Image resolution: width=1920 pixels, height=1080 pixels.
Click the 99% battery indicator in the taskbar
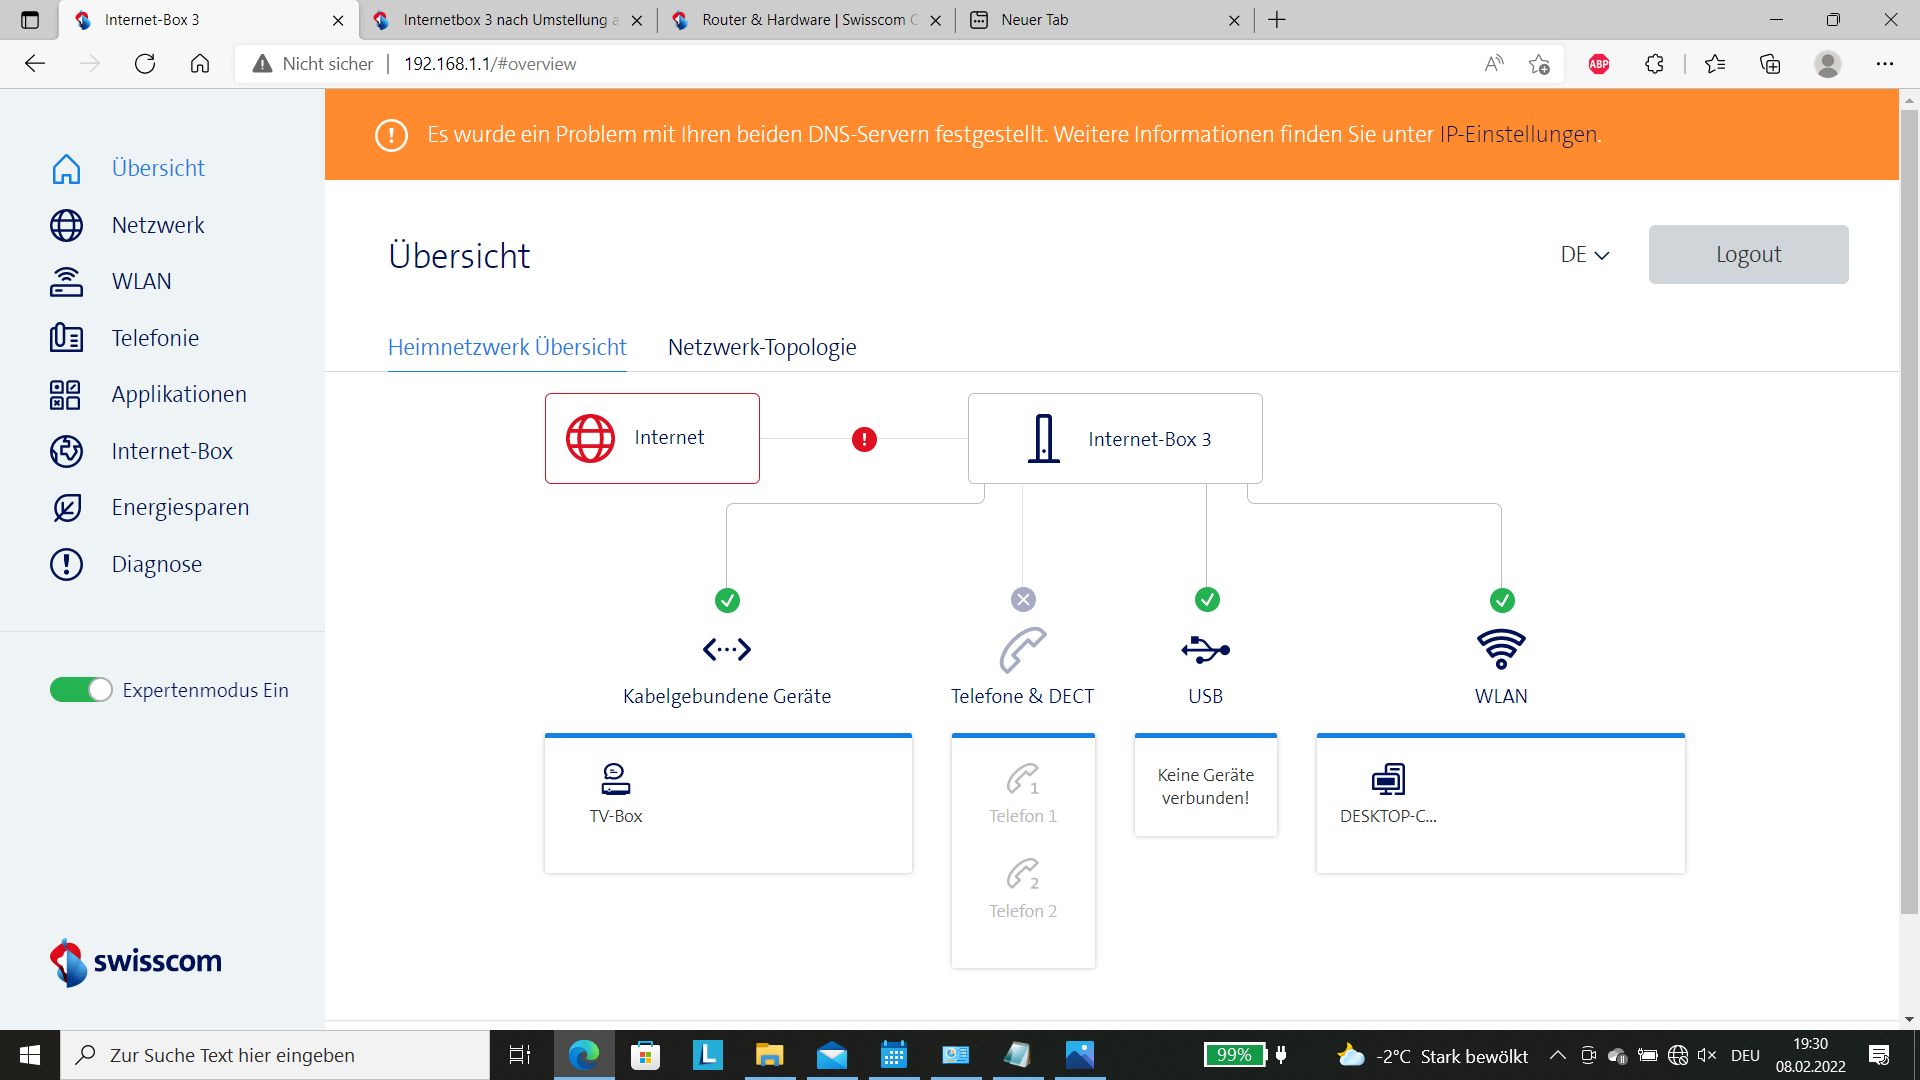[1236, 1055]
